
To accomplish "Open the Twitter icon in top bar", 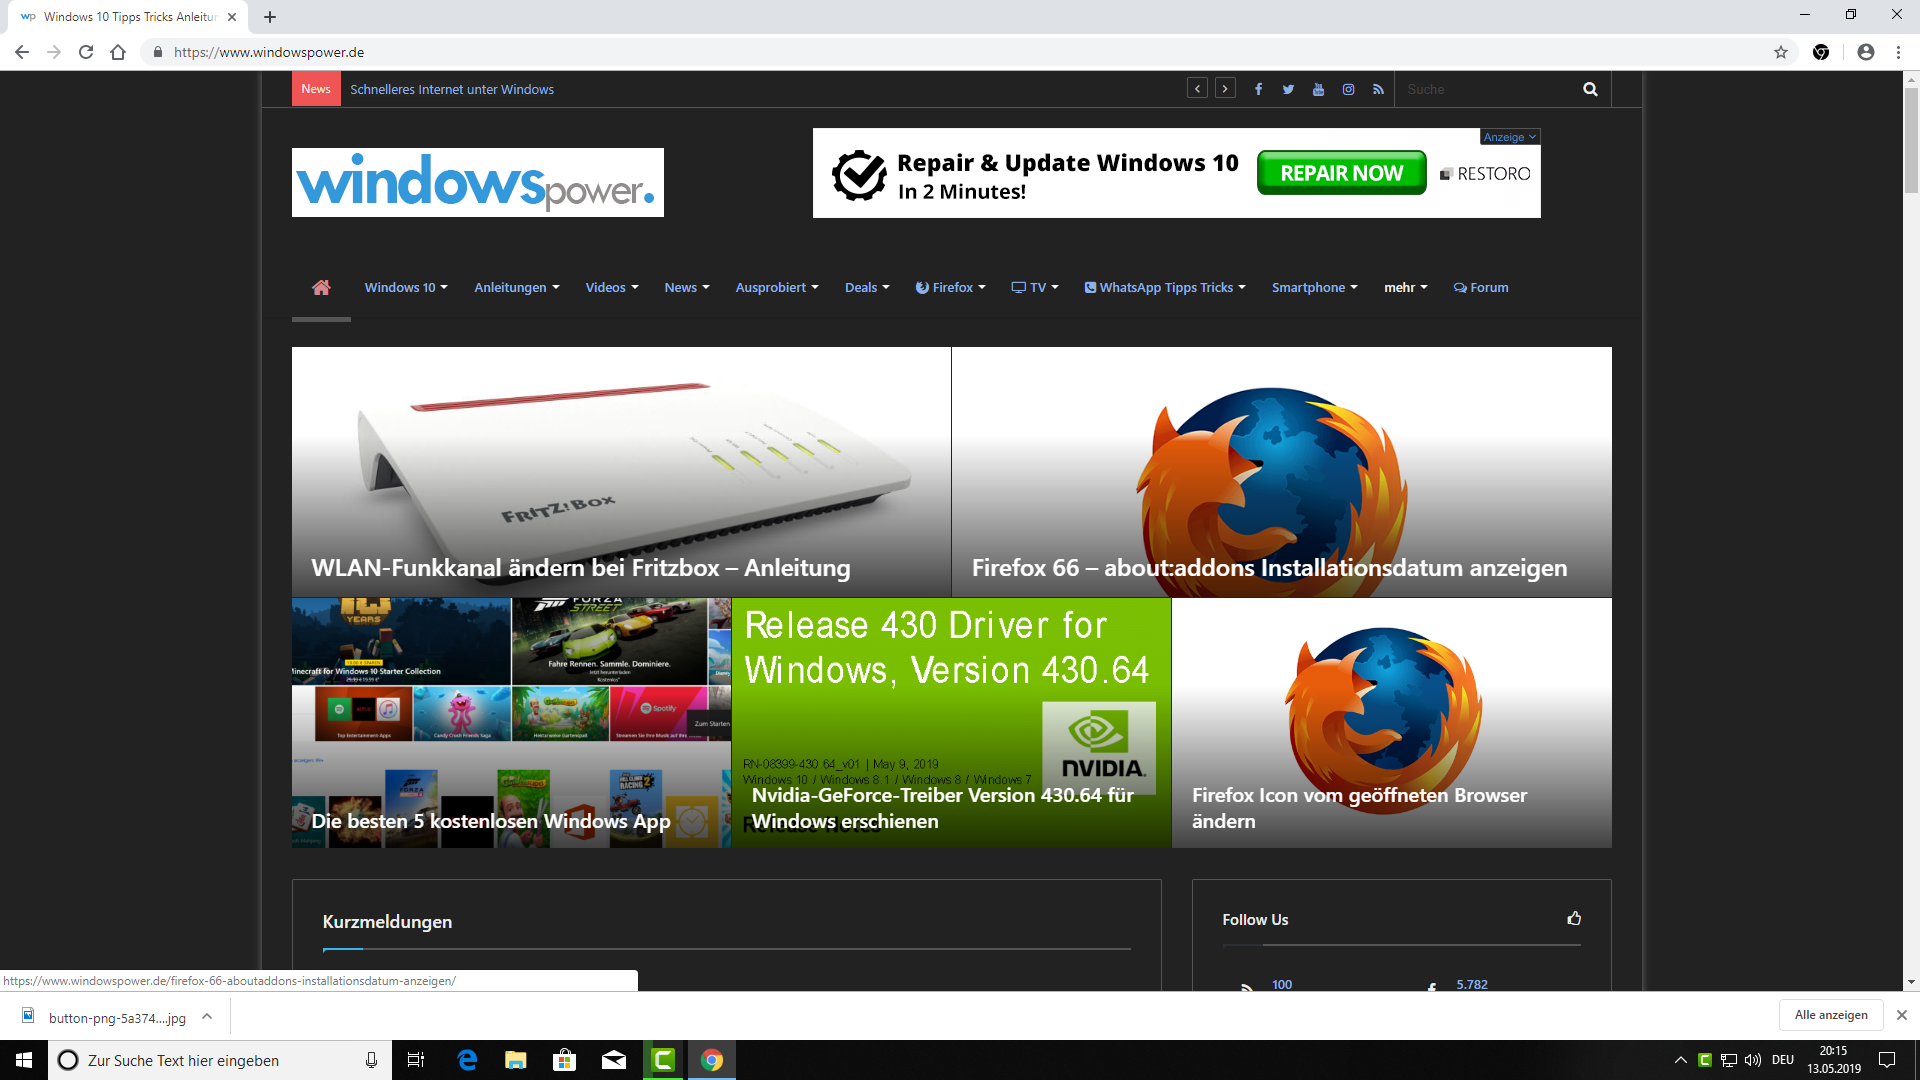I will coord(1288,89).
